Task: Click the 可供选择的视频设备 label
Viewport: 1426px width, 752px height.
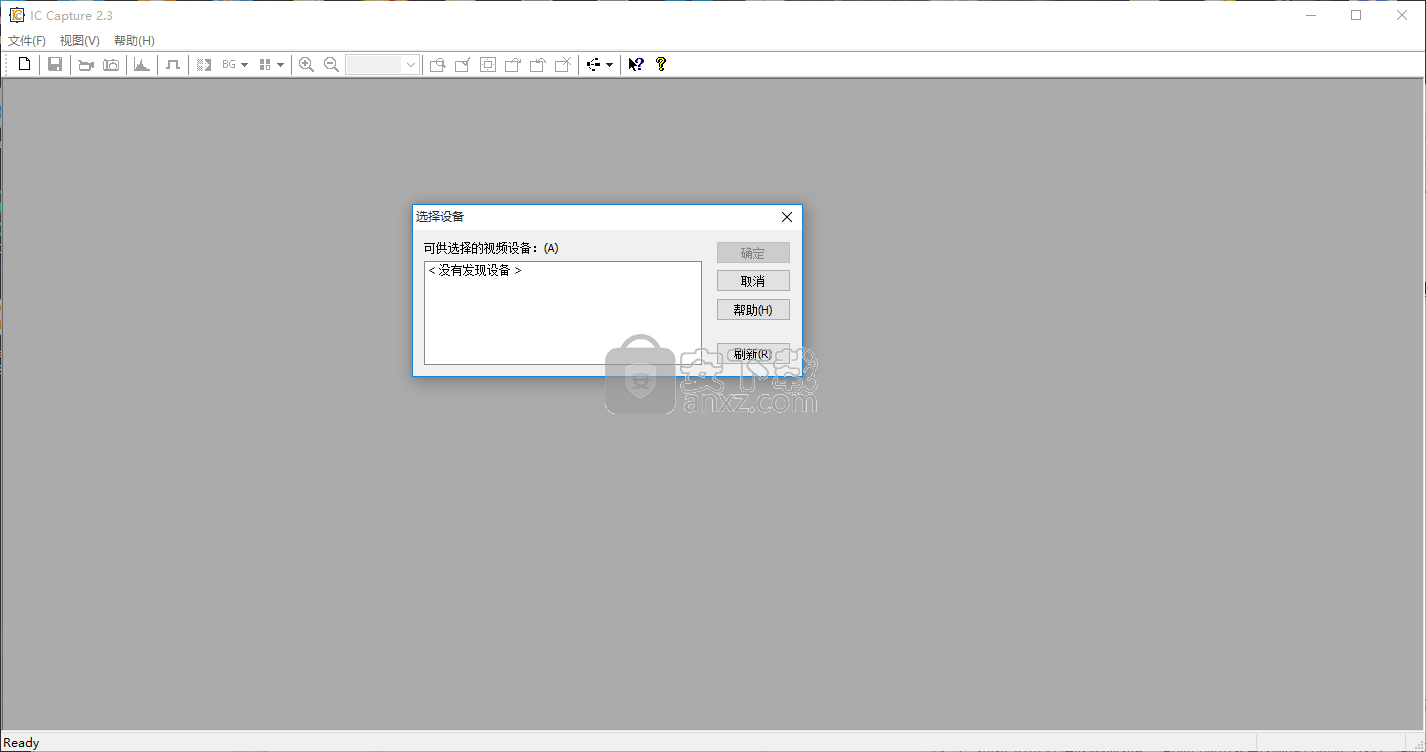Action: coord(491,248)
